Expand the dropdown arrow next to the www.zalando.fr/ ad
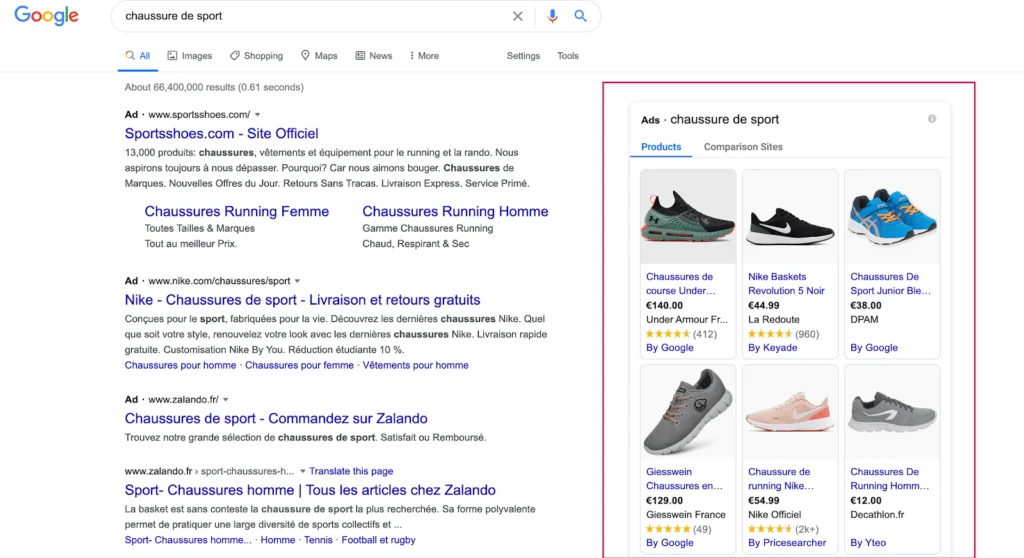 tap(225, 400)
